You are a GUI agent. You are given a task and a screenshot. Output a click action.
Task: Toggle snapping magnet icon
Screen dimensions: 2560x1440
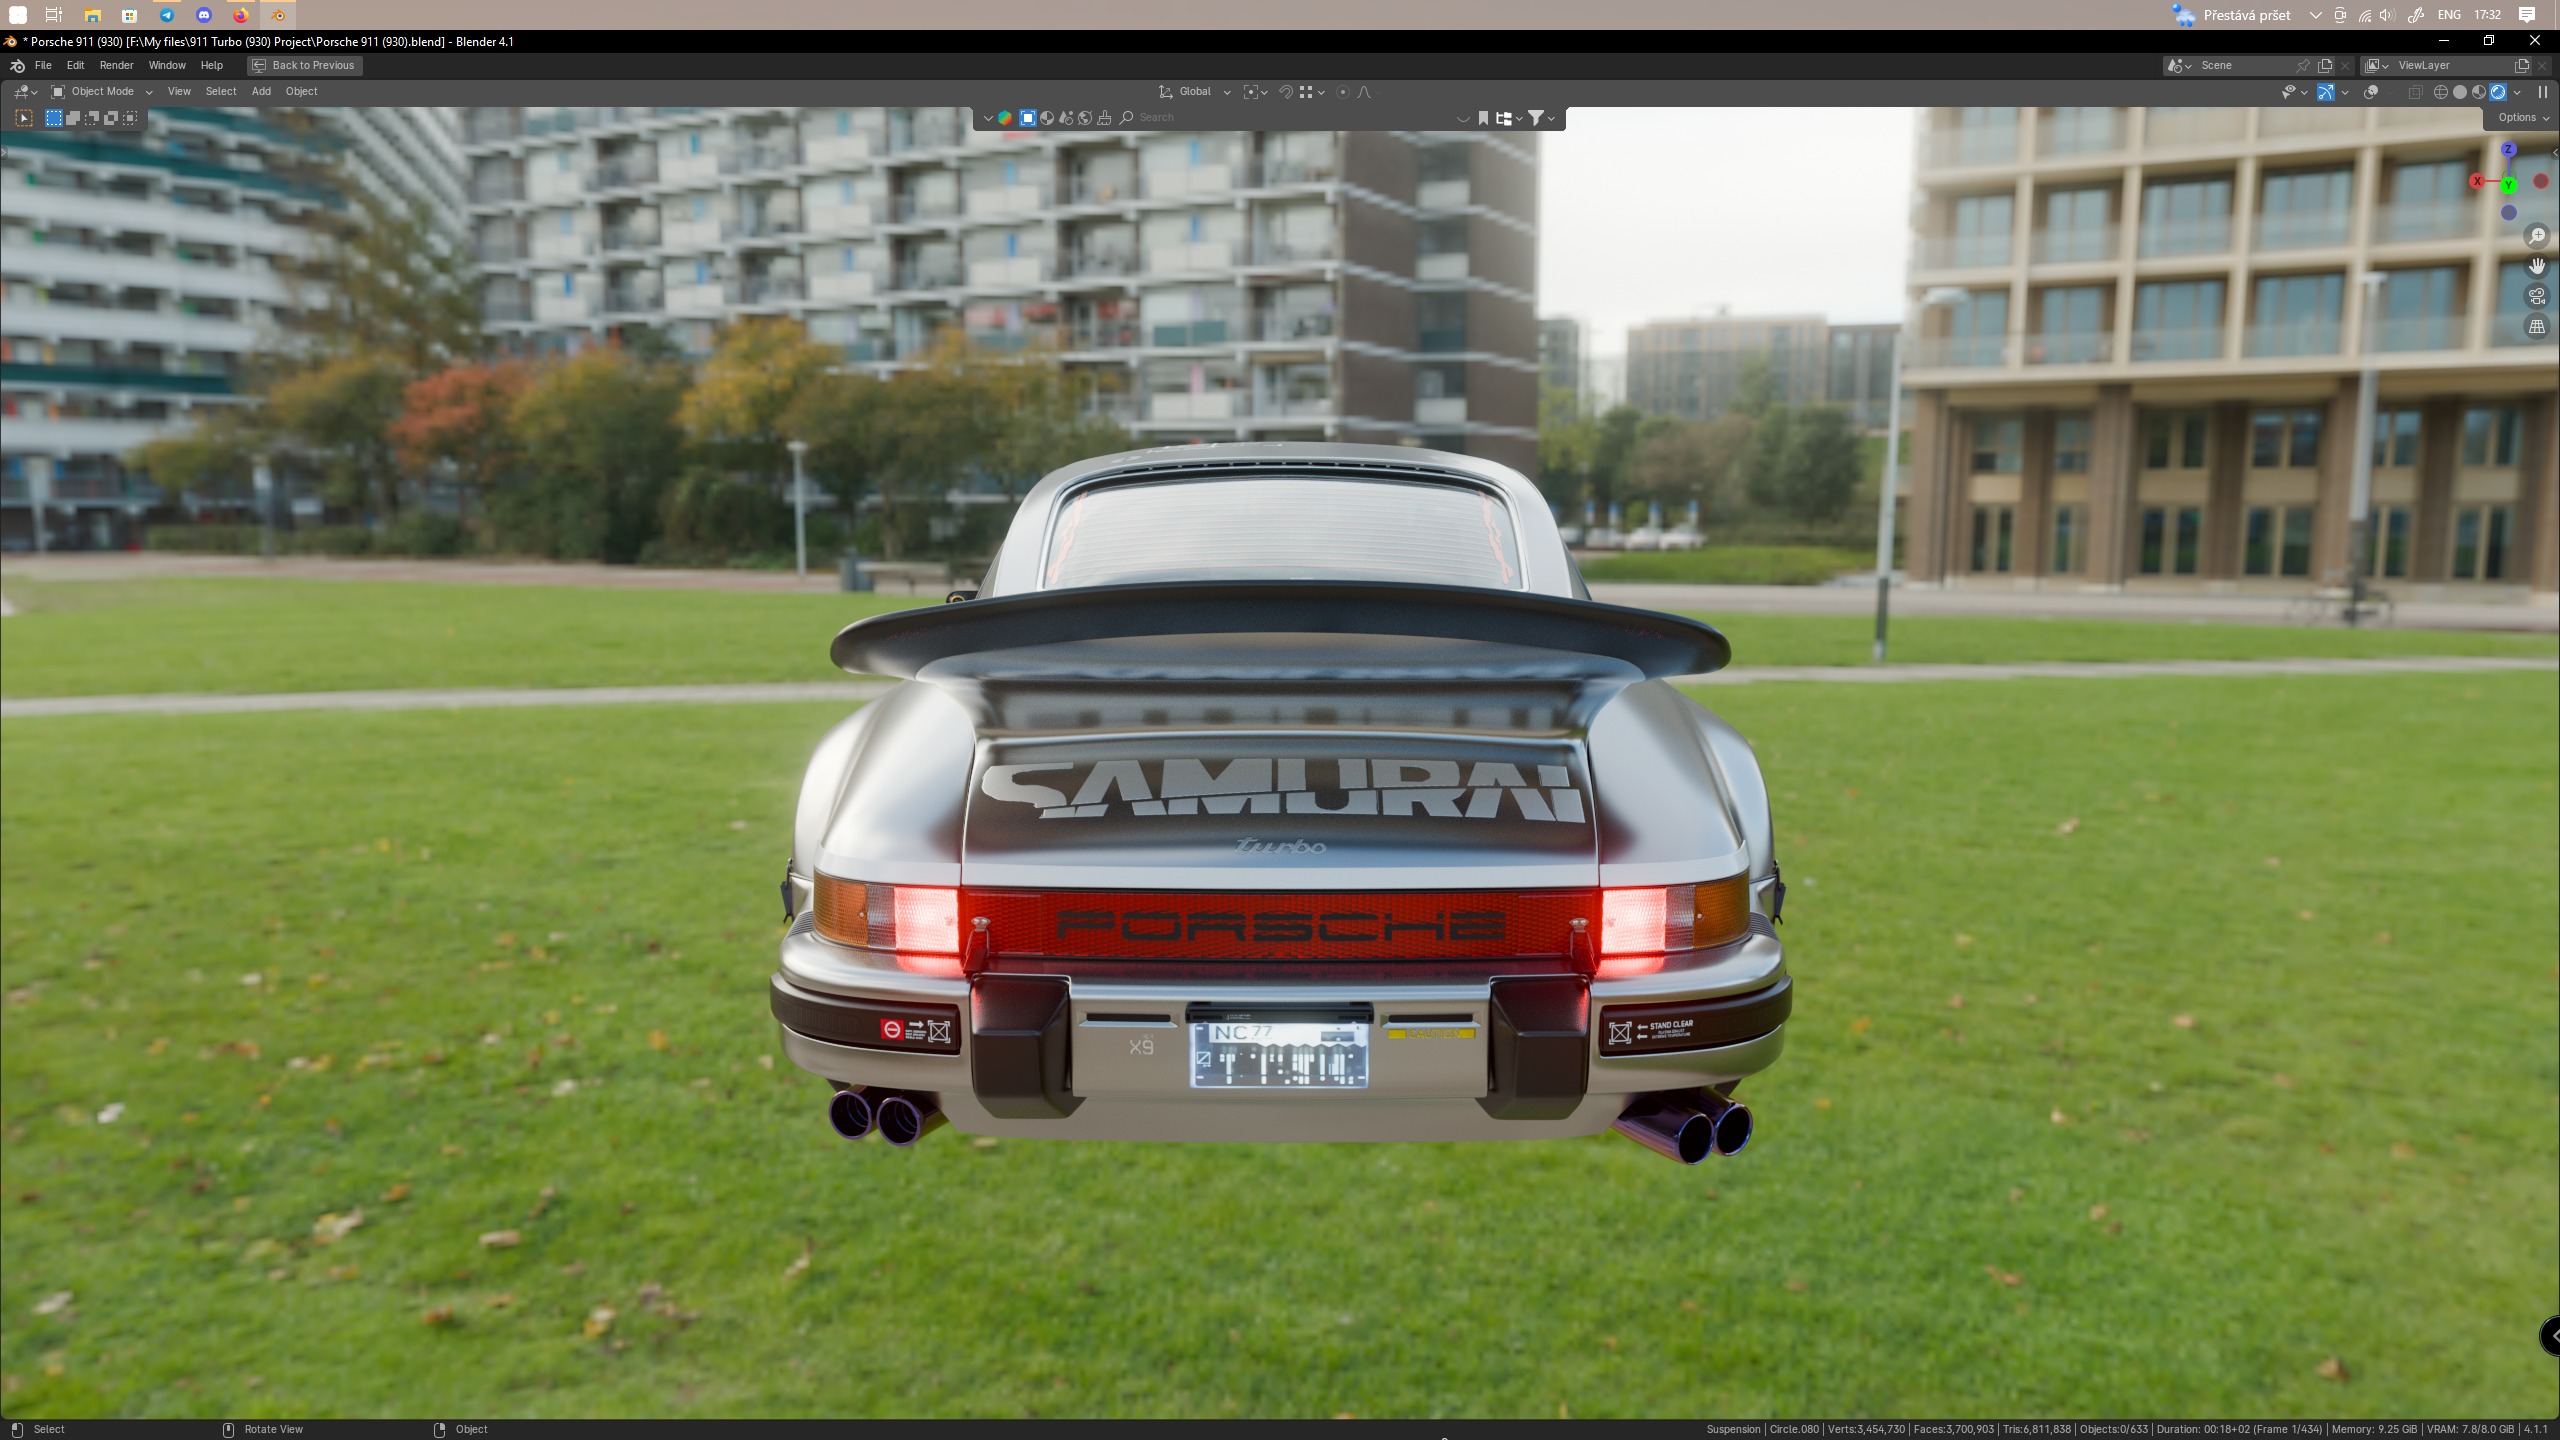pyautogui.click(x=1286, y=92)
